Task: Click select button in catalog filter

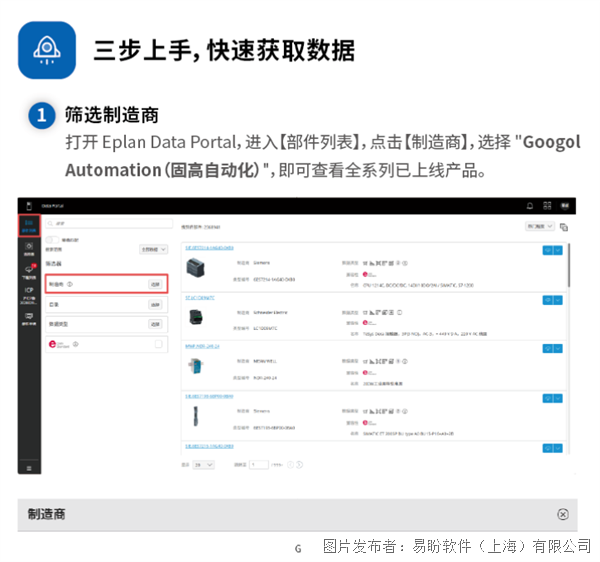Action: [x=155, y=305]
